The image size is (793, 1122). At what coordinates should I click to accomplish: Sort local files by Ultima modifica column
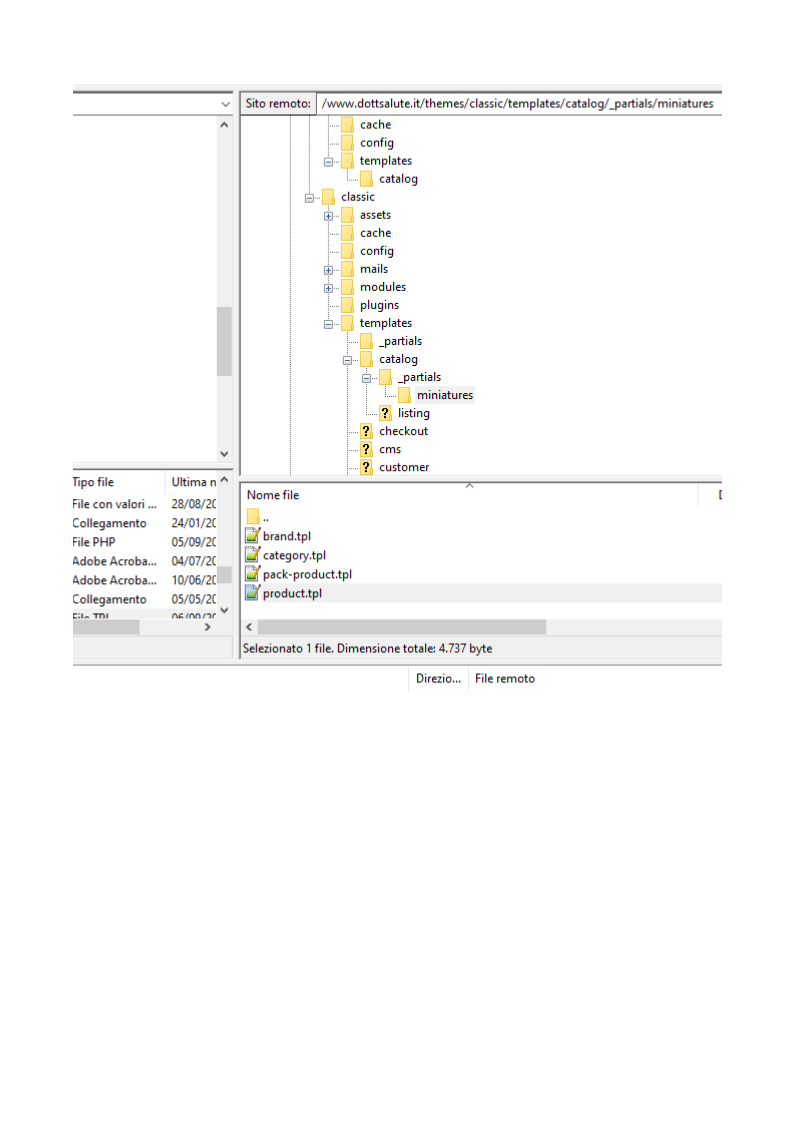click(192, 482)
